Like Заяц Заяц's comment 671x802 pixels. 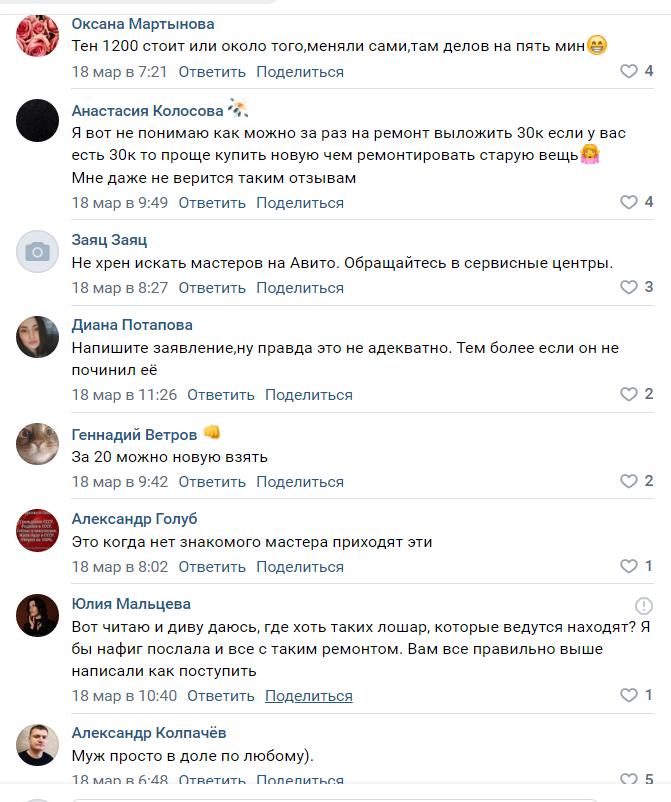click(x=628, y=288)
